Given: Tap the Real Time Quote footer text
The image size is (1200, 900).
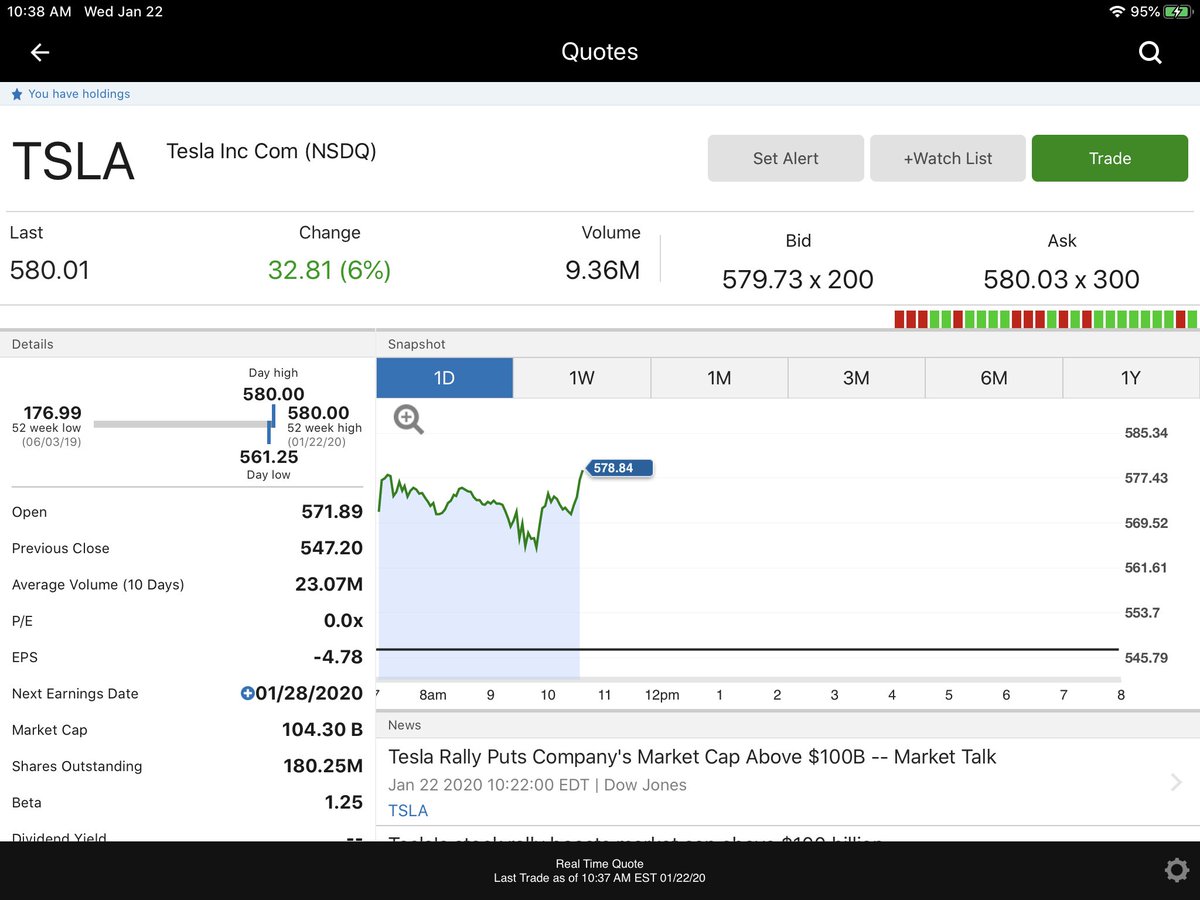Looking at the screenshot, I should [600, 864].
